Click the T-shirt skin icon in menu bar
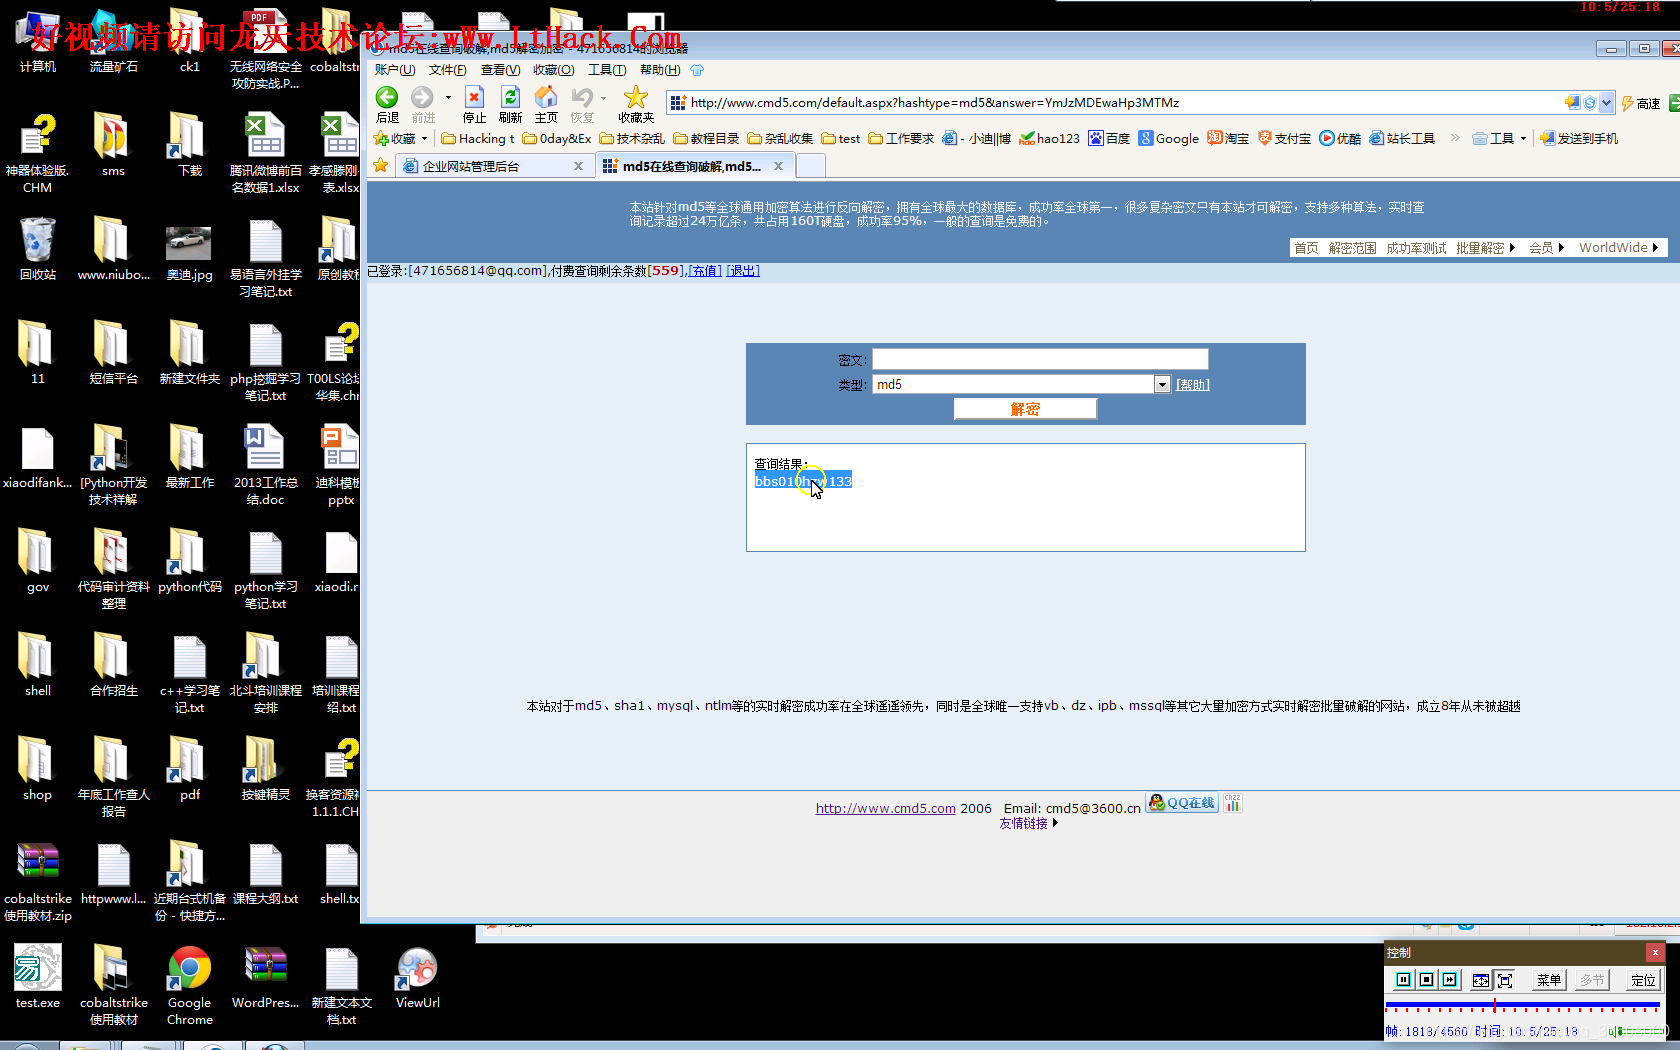1680x1050 pixels. tap(697, 70)
